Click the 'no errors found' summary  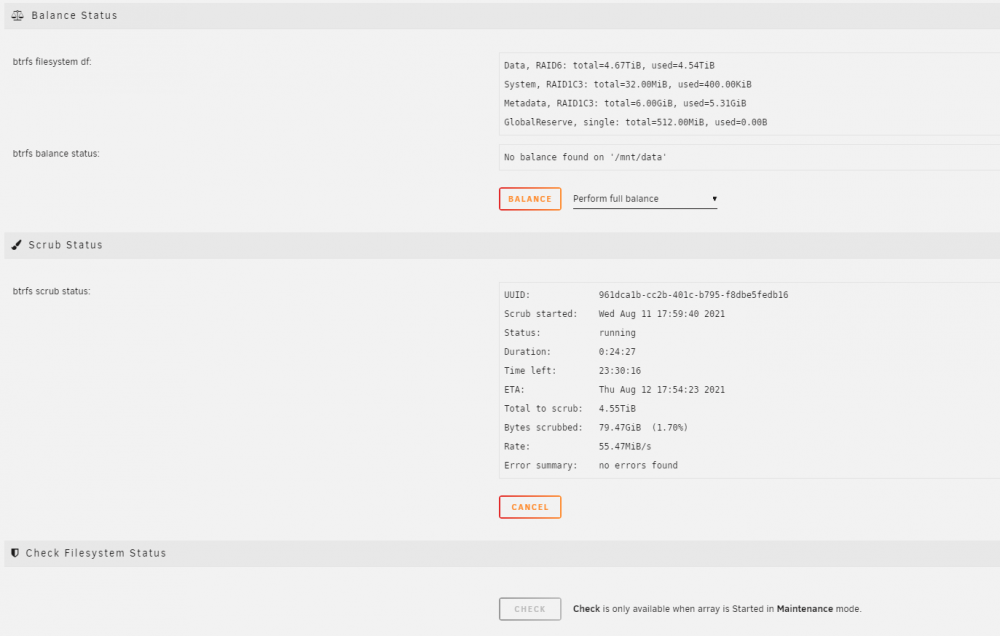click(638, 466)
